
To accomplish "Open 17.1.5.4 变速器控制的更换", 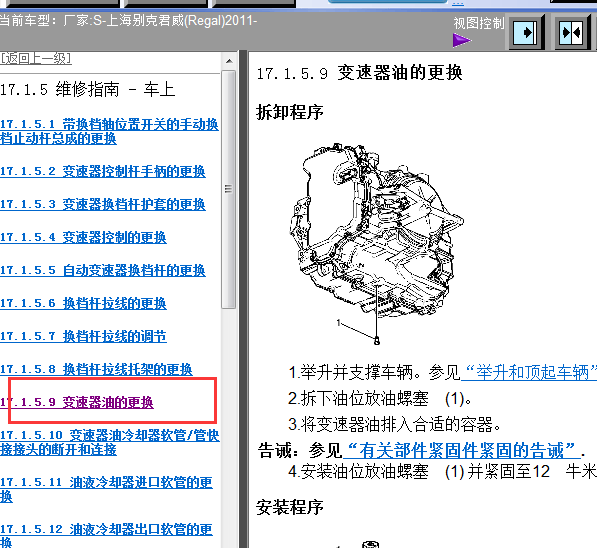I will 83,238.
